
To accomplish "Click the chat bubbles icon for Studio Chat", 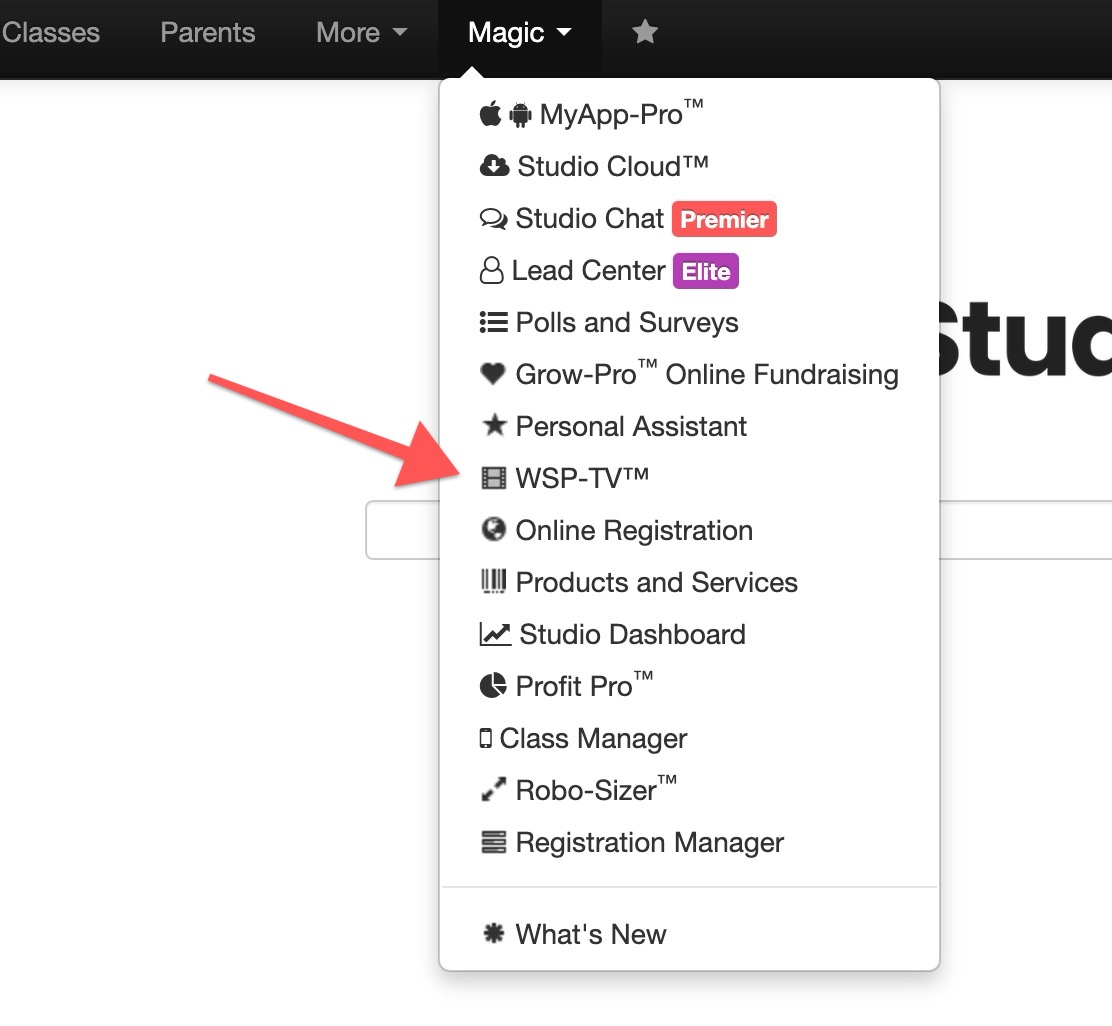I will pyautogui.click(x=494, y=218).
